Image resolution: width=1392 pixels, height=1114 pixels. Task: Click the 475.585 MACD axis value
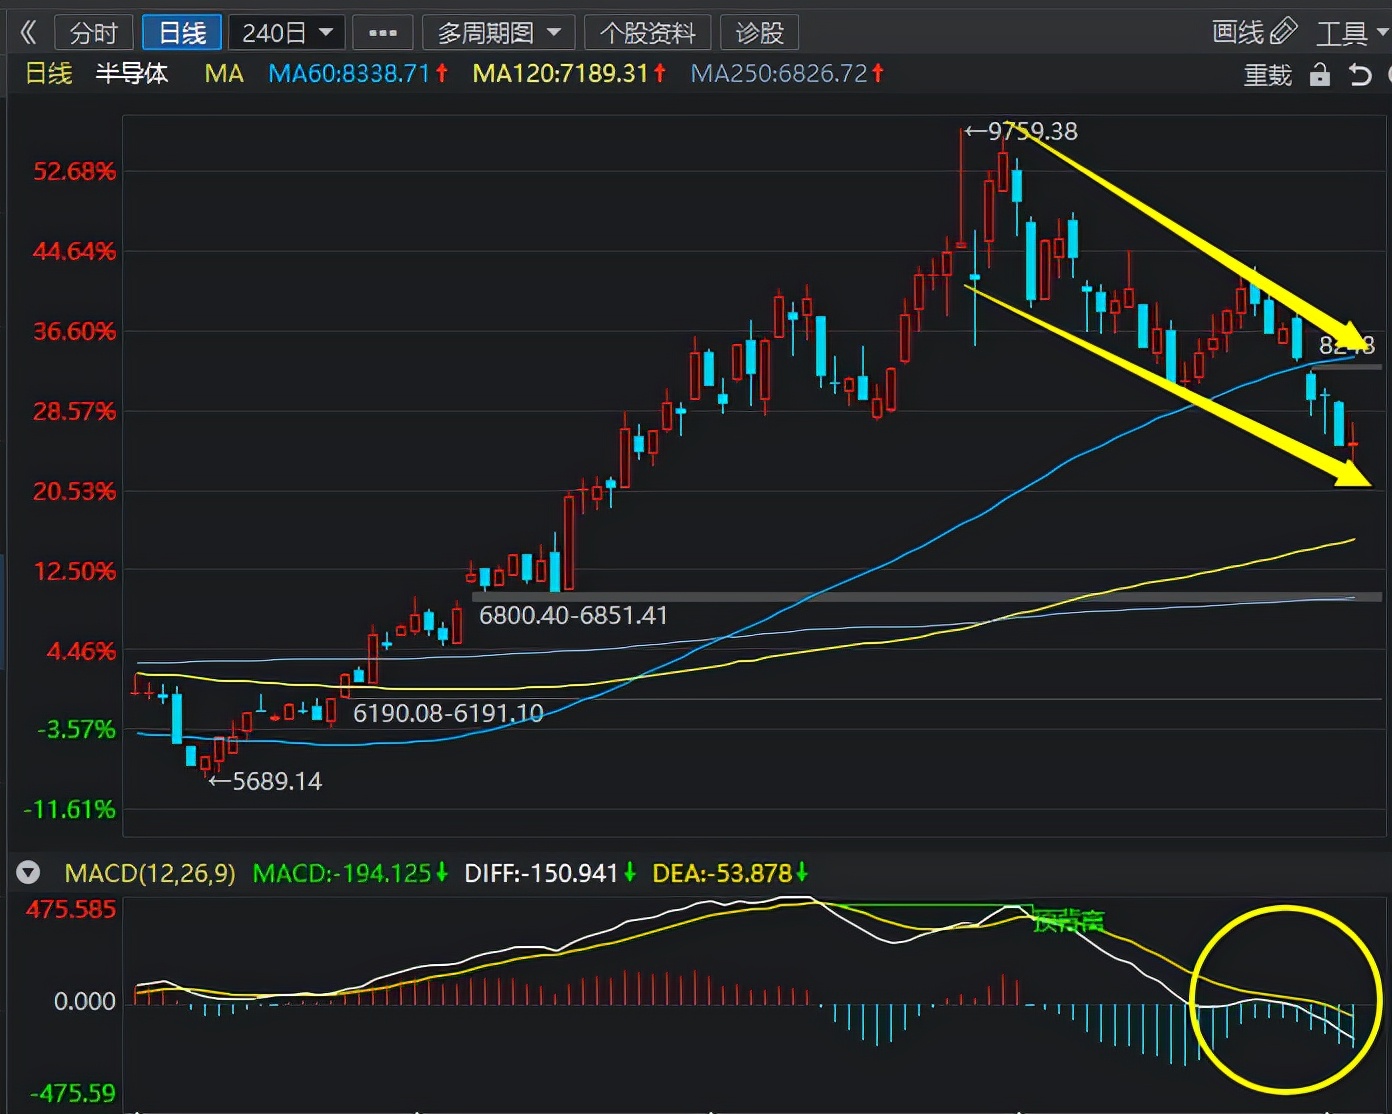71,909
